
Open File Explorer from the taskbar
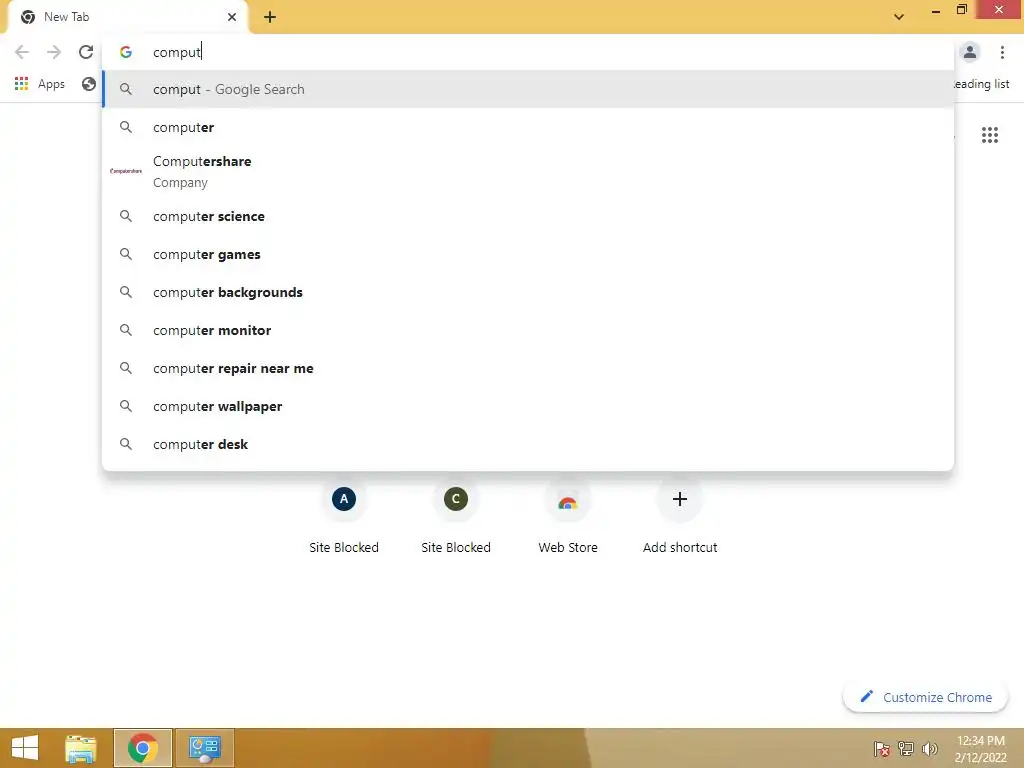[x=81, y=748]
